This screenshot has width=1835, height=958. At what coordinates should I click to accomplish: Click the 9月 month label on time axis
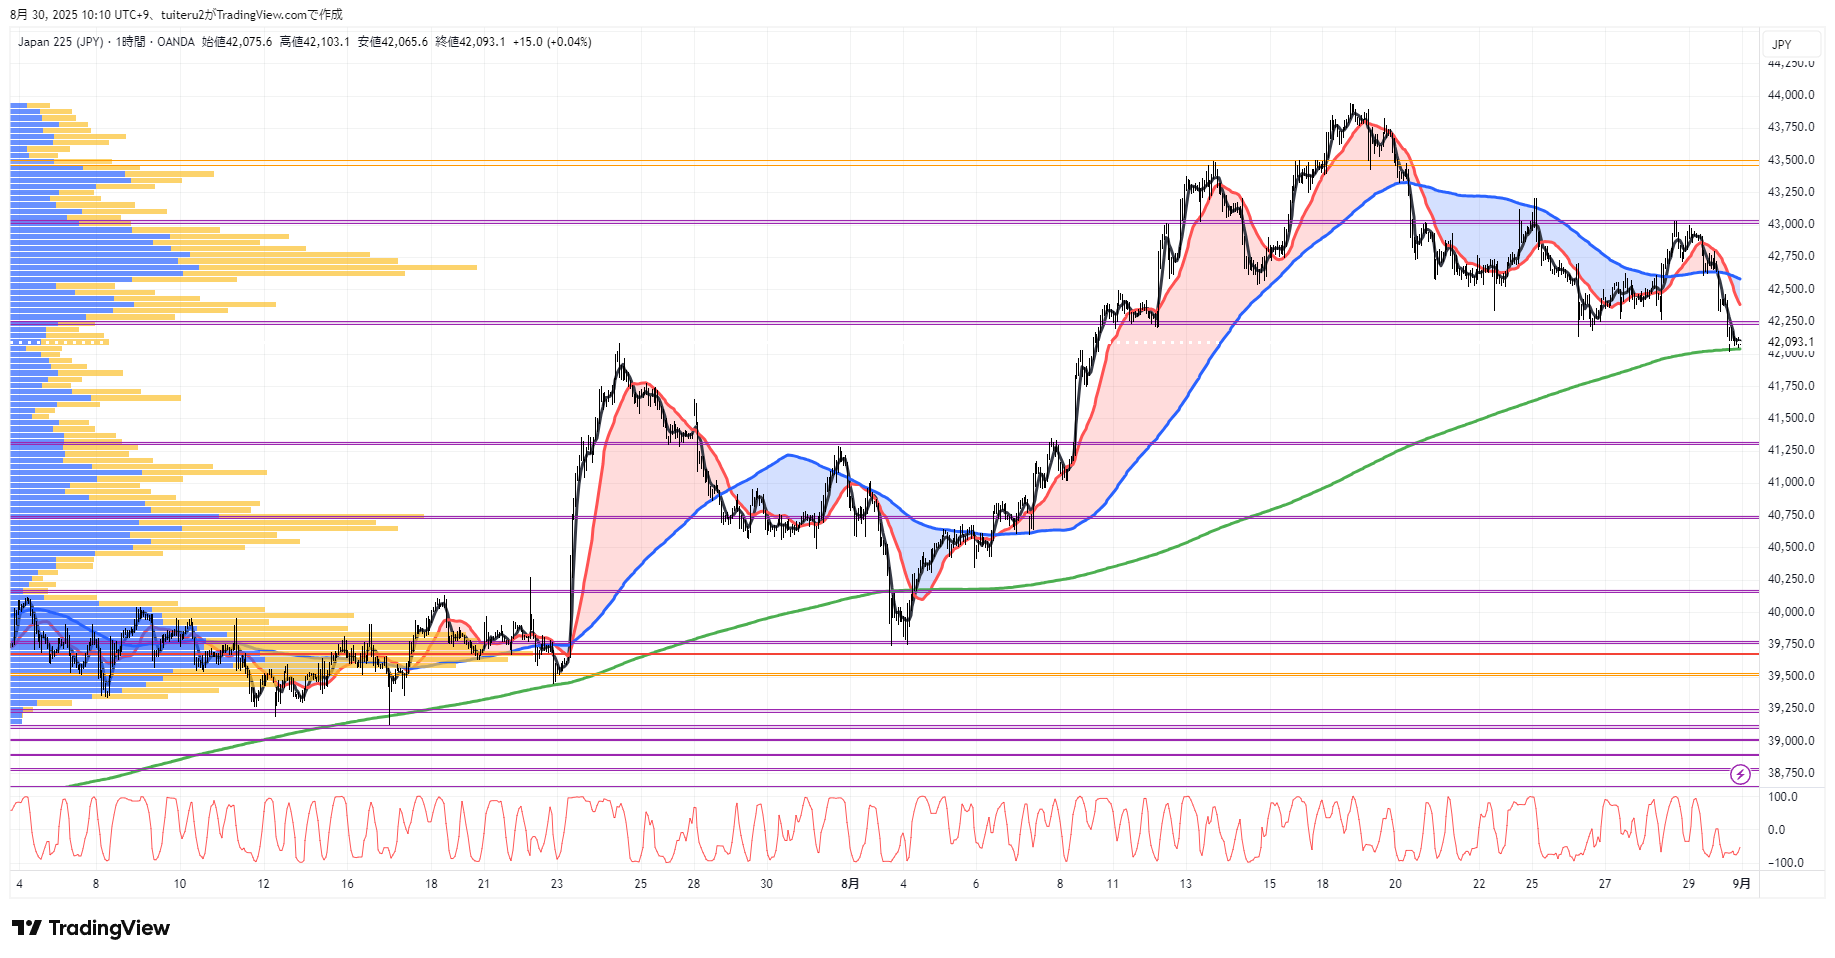[x=1741, y=884]
